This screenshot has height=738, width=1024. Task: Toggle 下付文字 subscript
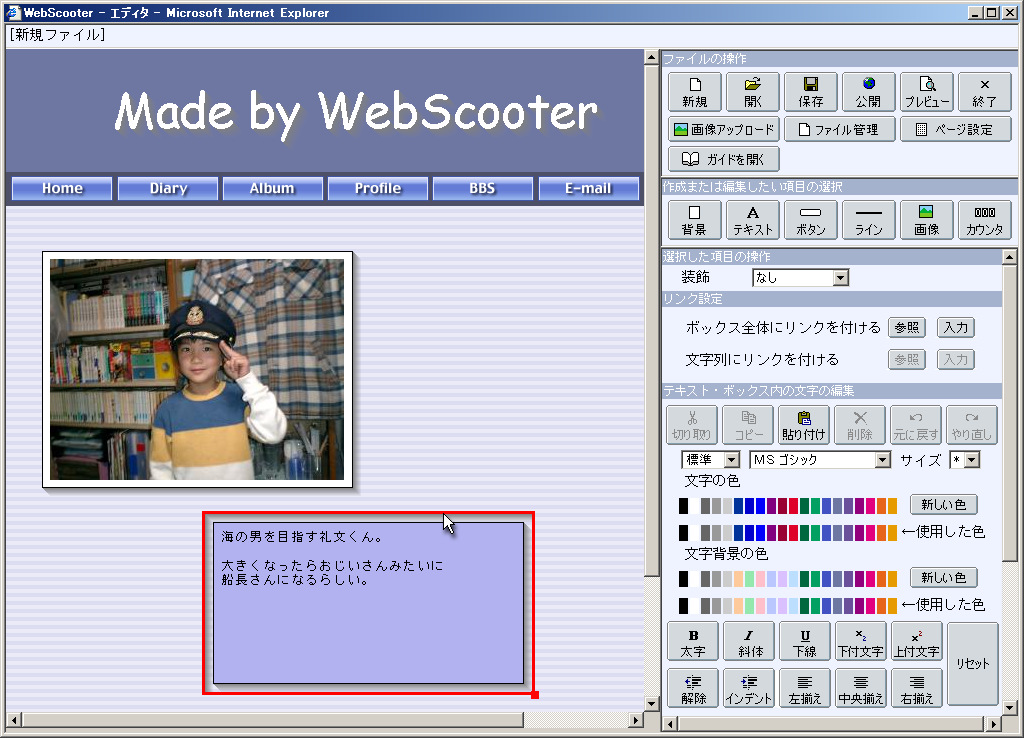861,642
